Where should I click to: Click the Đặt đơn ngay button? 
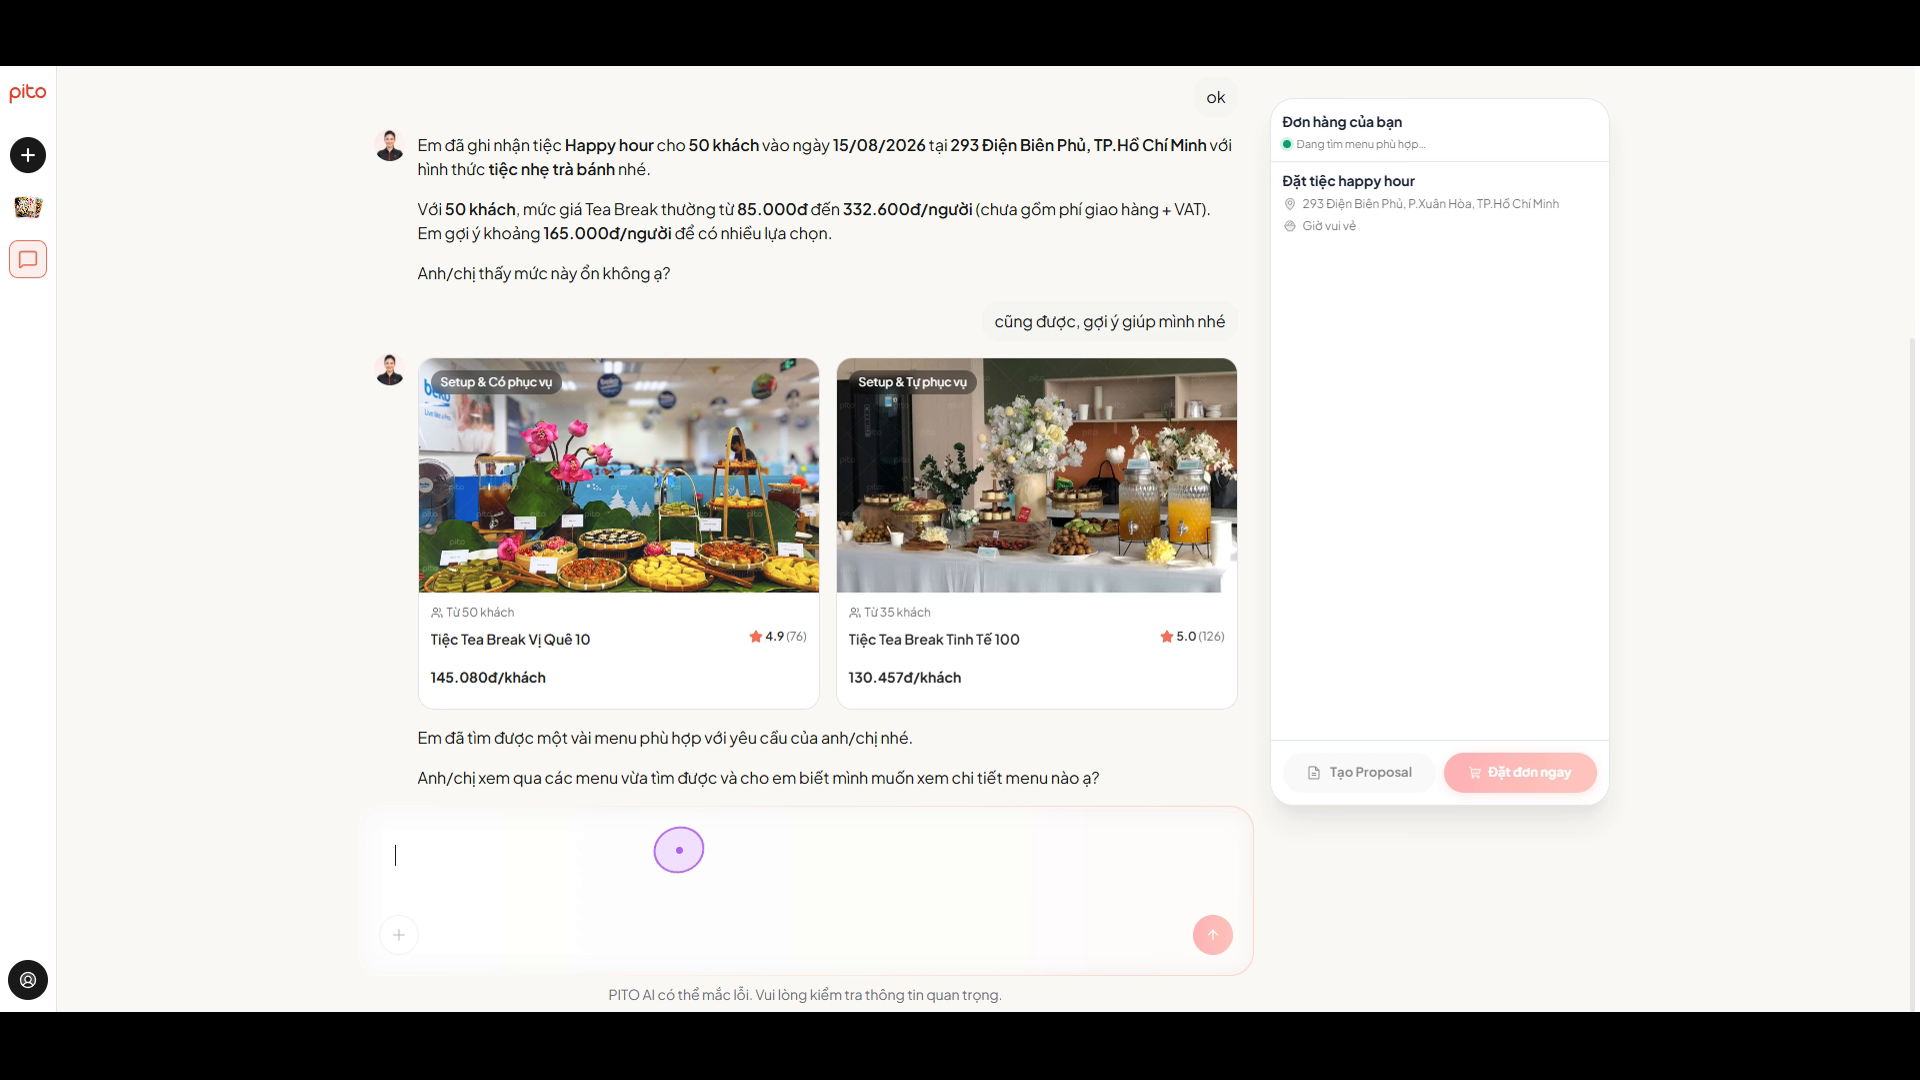coord(1520,772)
